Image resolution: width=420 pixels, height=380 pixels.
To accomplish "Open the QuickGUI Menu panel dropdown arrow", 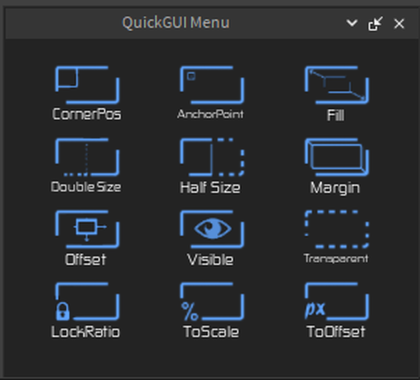I will tap(352, 23).
